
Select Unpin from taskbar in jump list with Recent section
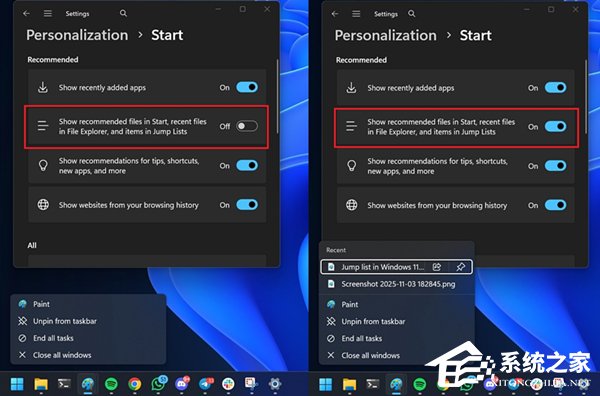[396, 321]
